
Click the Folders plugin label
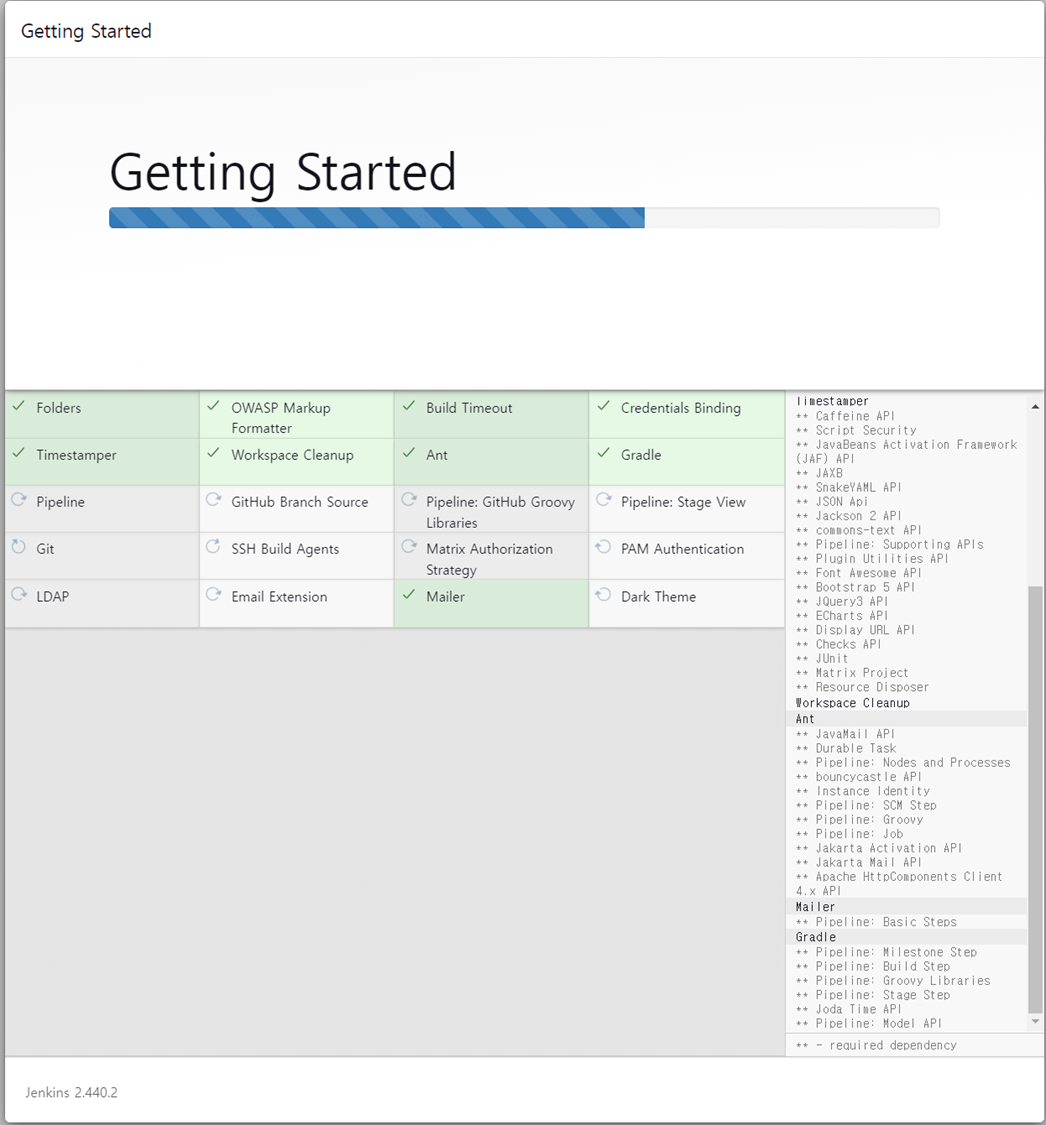[x=59, y=408]
